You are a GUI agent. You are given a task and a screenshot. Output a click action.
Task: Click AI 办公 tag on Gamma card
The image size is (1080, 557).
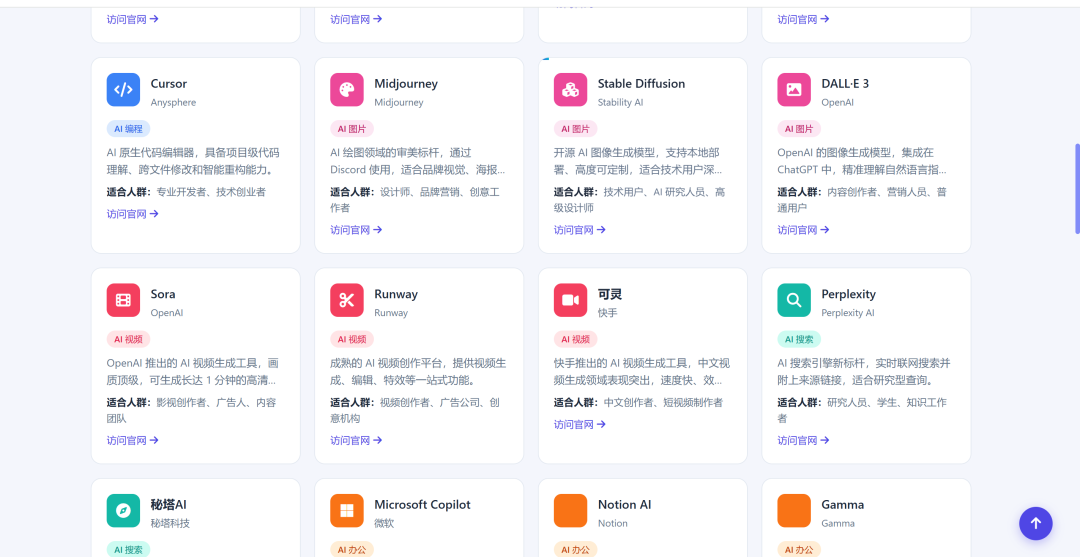coord(799,549)
